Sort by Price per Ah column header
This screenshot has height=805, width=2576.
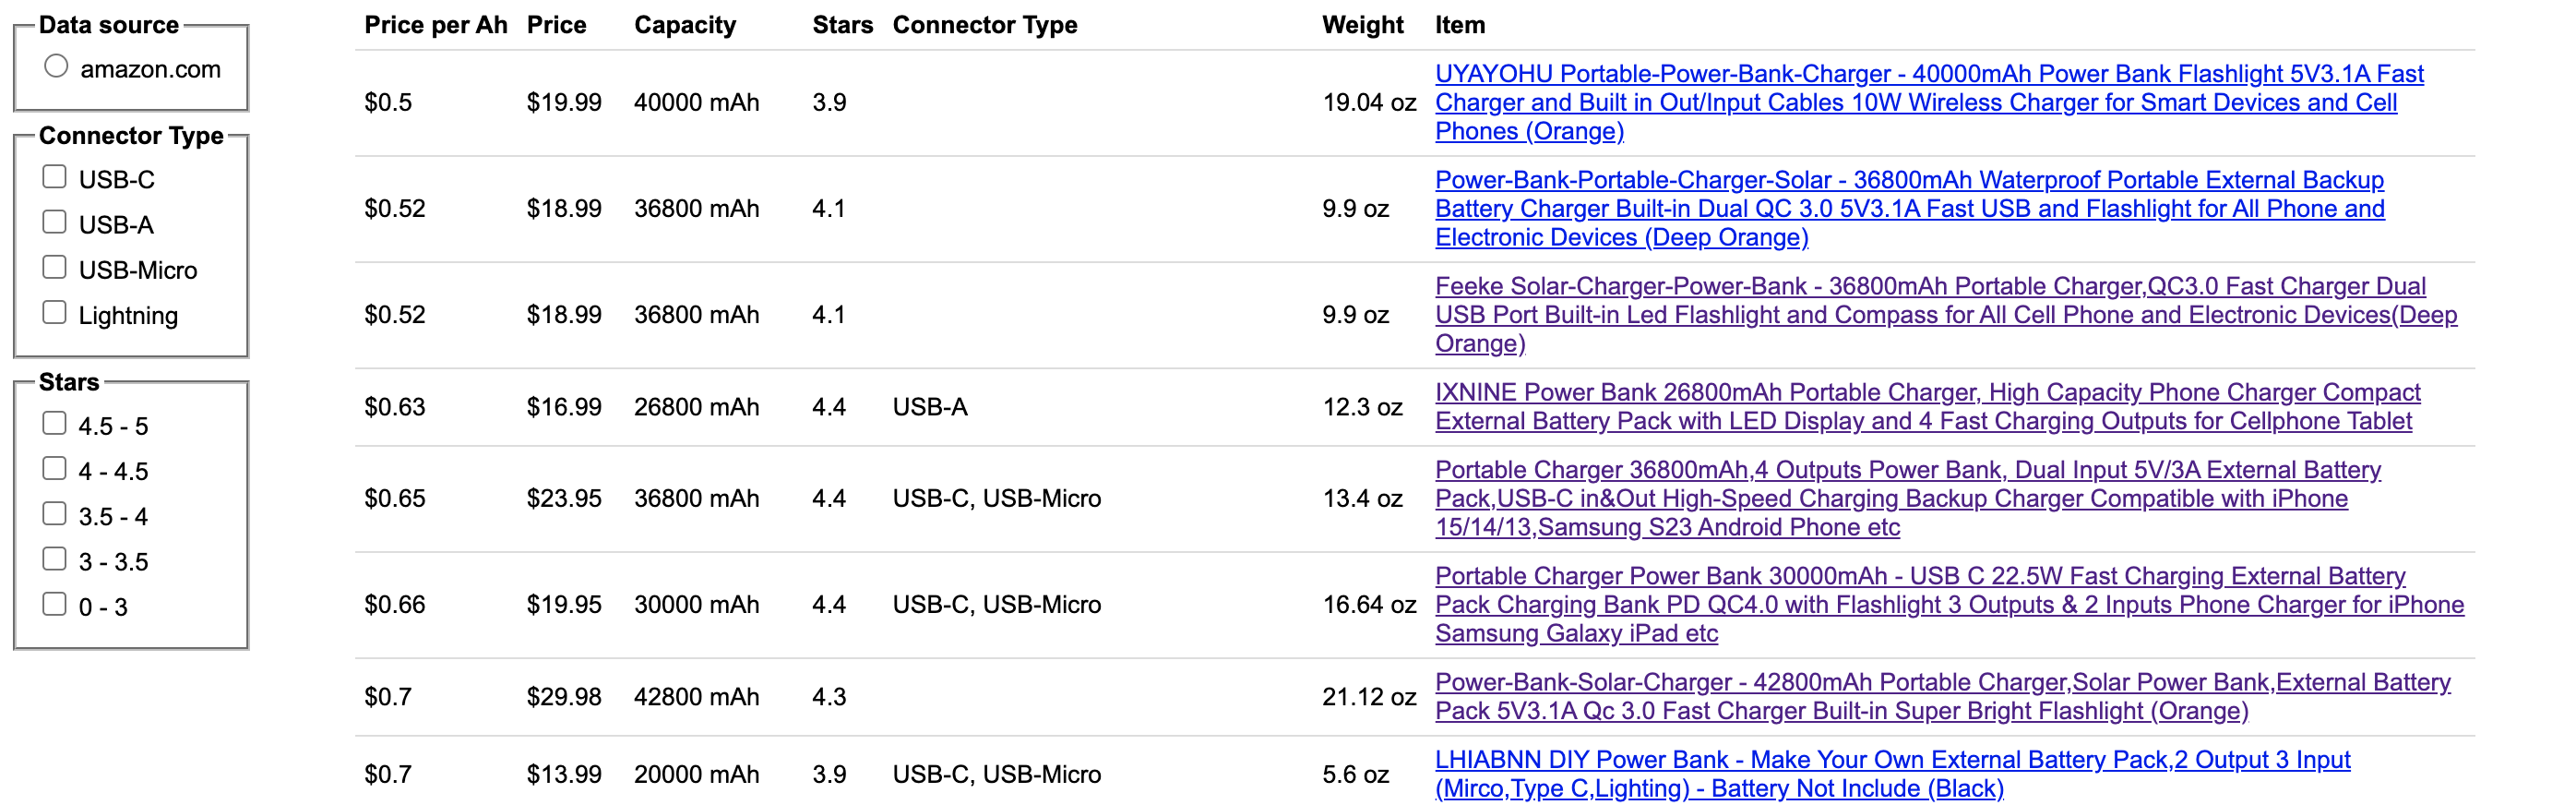click(x=435, y=25)
